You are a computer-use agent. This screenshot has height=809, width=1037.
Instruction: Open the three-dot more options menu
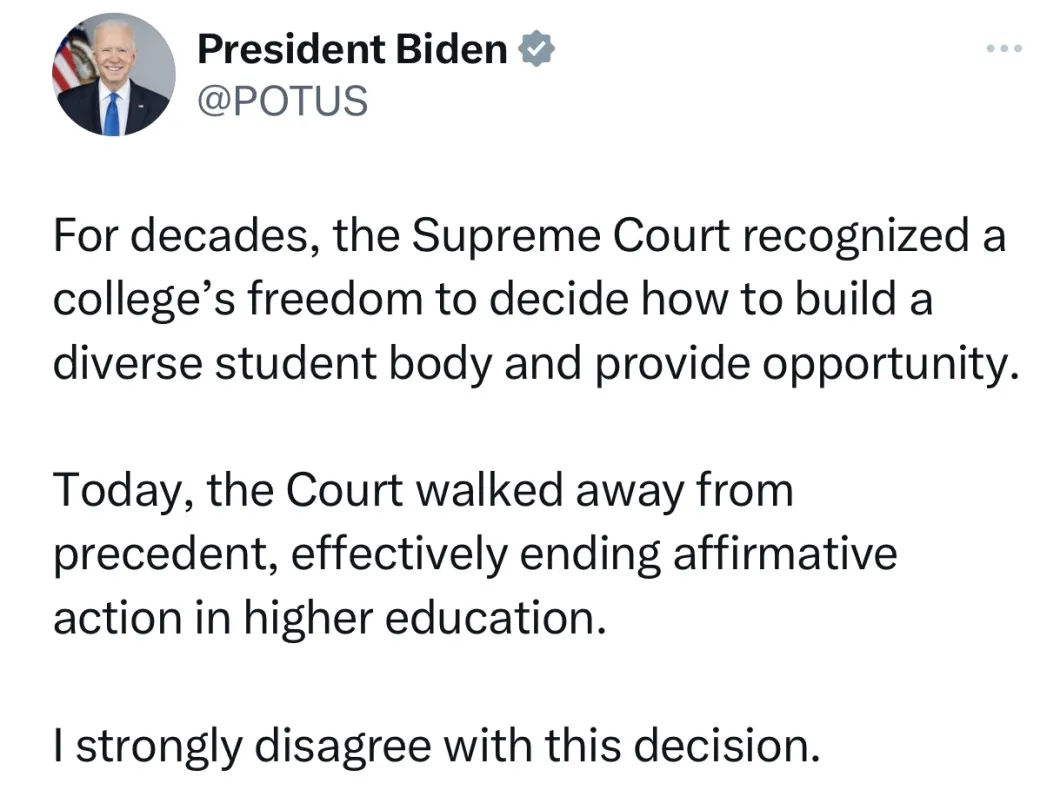(1003, 48)
